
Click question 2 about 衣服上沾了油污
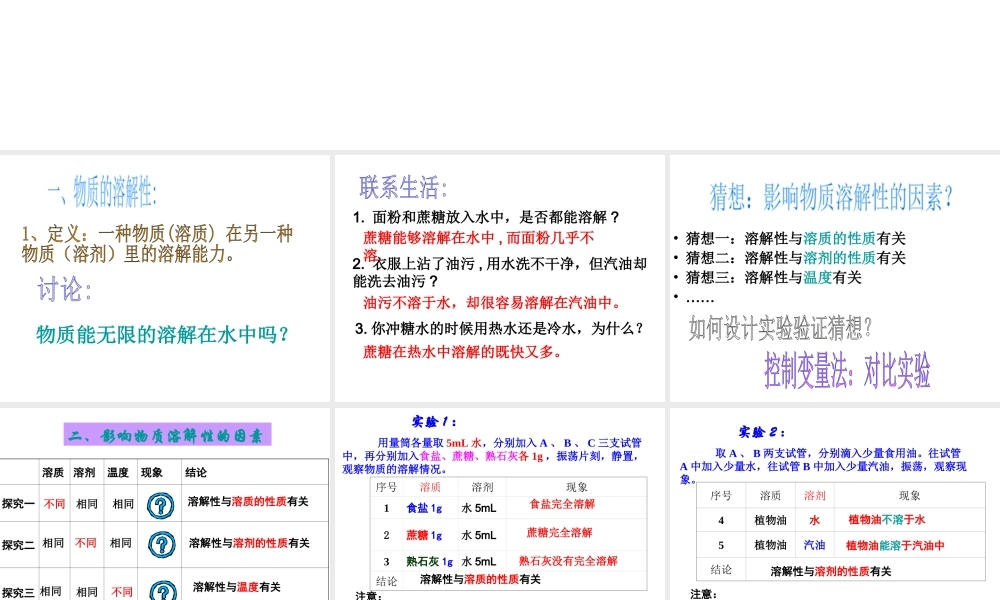click(500, 272)
